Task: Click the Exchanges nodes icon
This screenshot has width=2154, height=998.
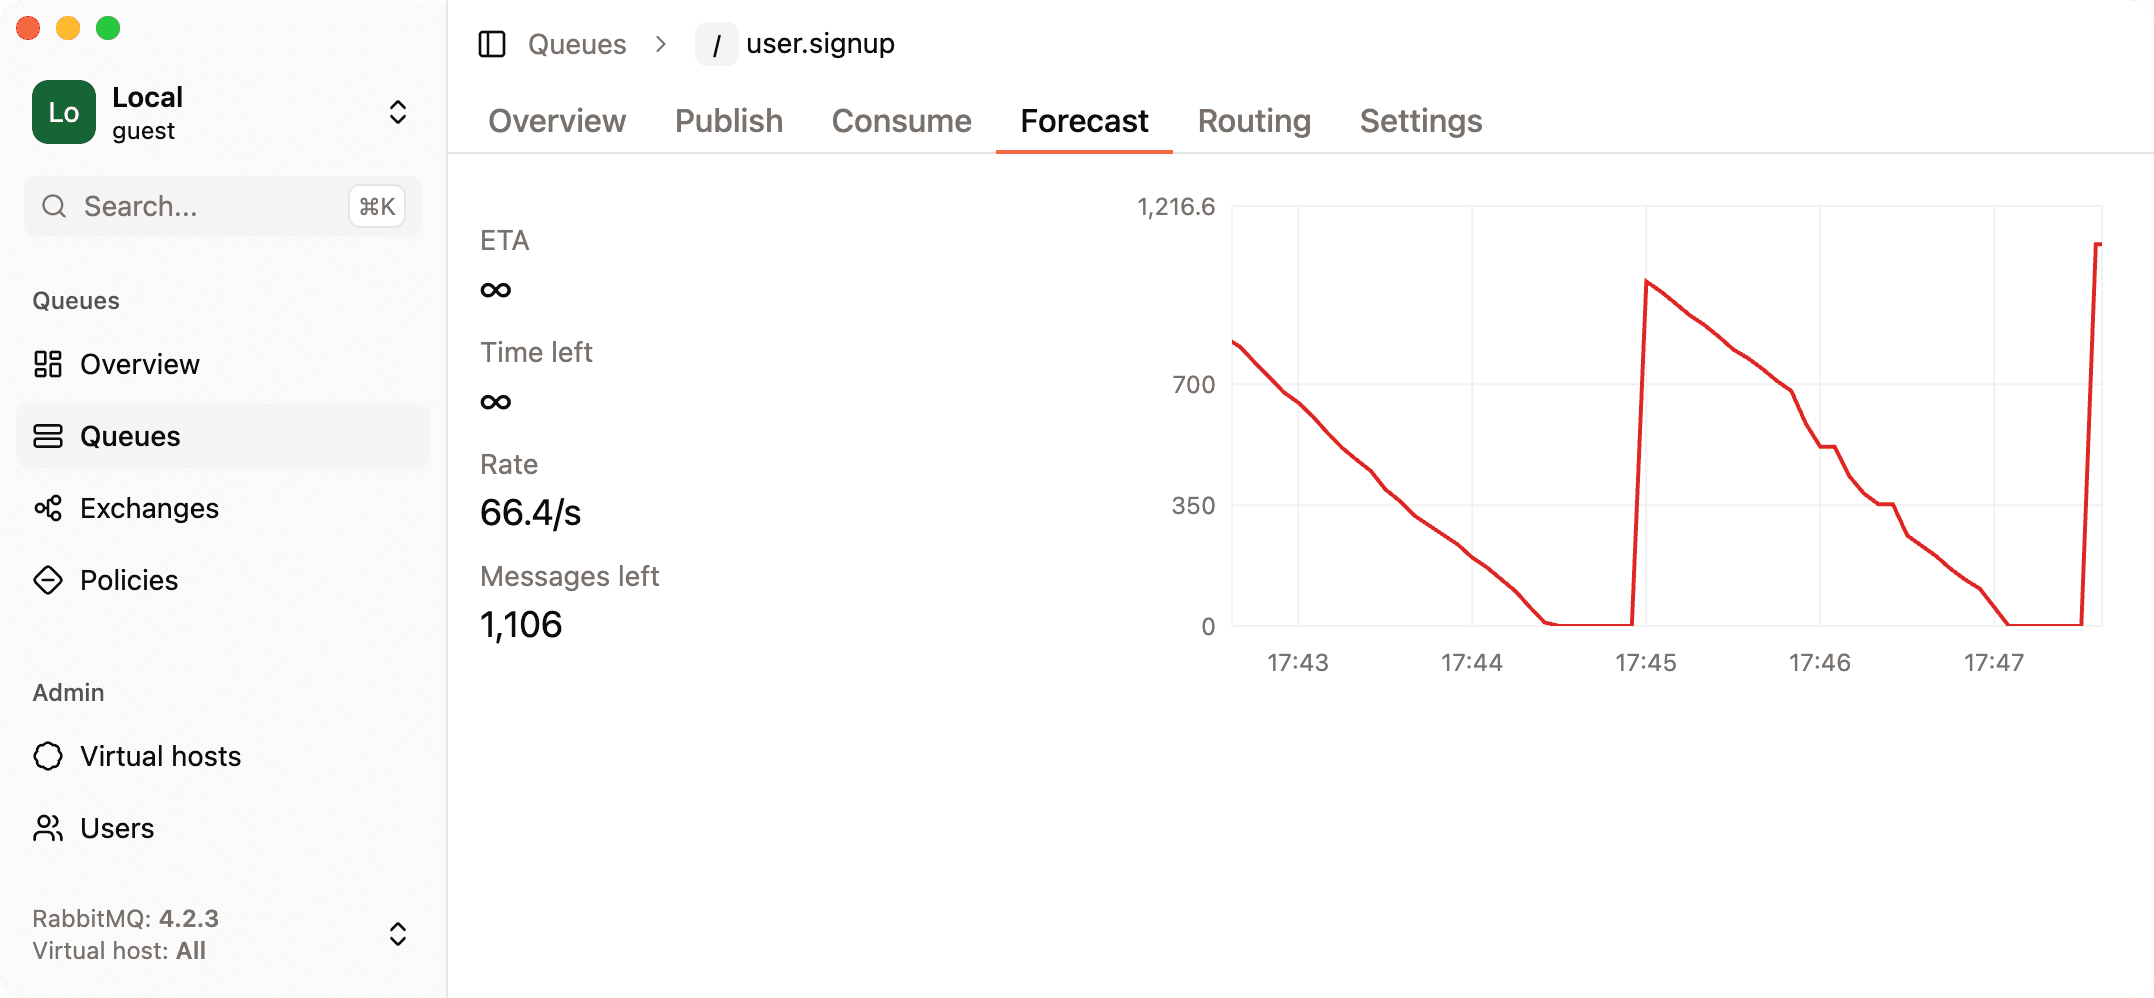Action: click(48, 508)
